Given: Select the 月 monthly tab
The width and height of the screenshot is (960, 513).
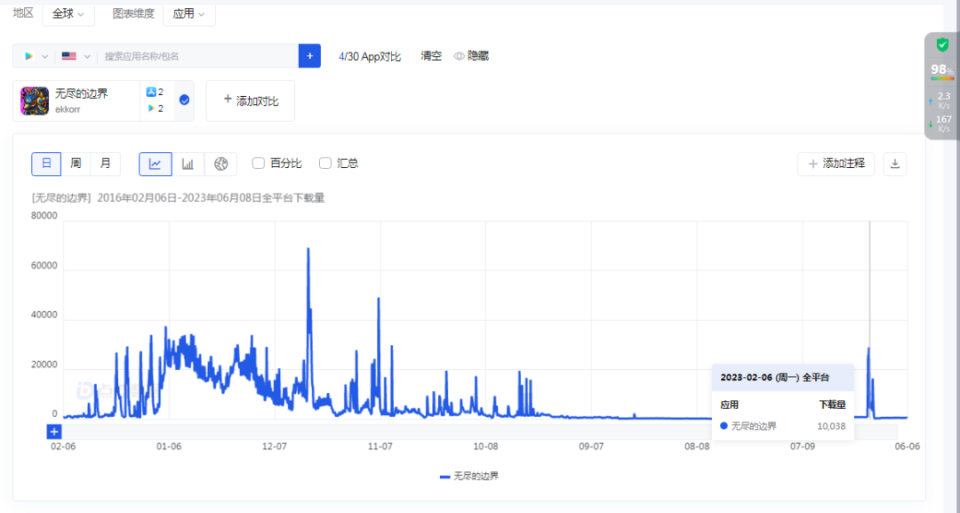Looking at the screenshot, I should click(105, 164).
